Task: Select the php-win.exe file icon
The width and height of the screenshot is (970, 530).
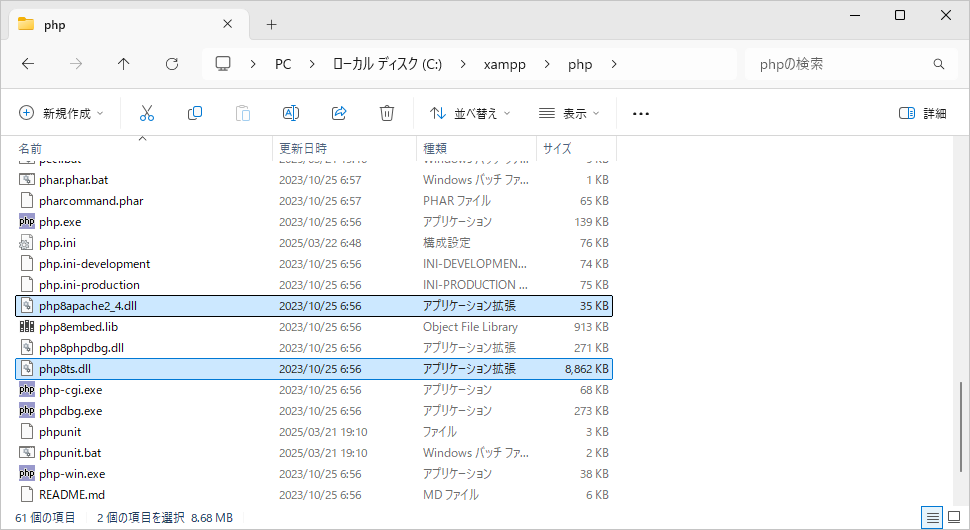Action: click(27, 474)
